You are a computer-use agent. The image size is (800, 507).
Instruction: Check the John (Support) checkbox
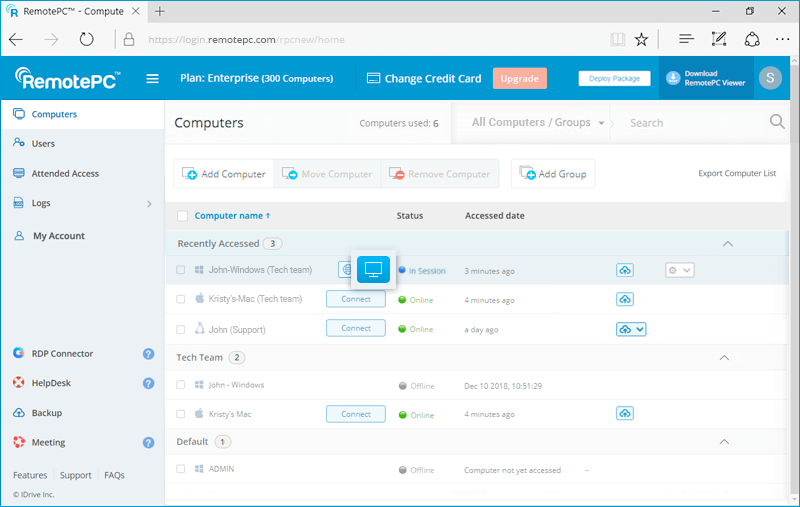[181, 329]
